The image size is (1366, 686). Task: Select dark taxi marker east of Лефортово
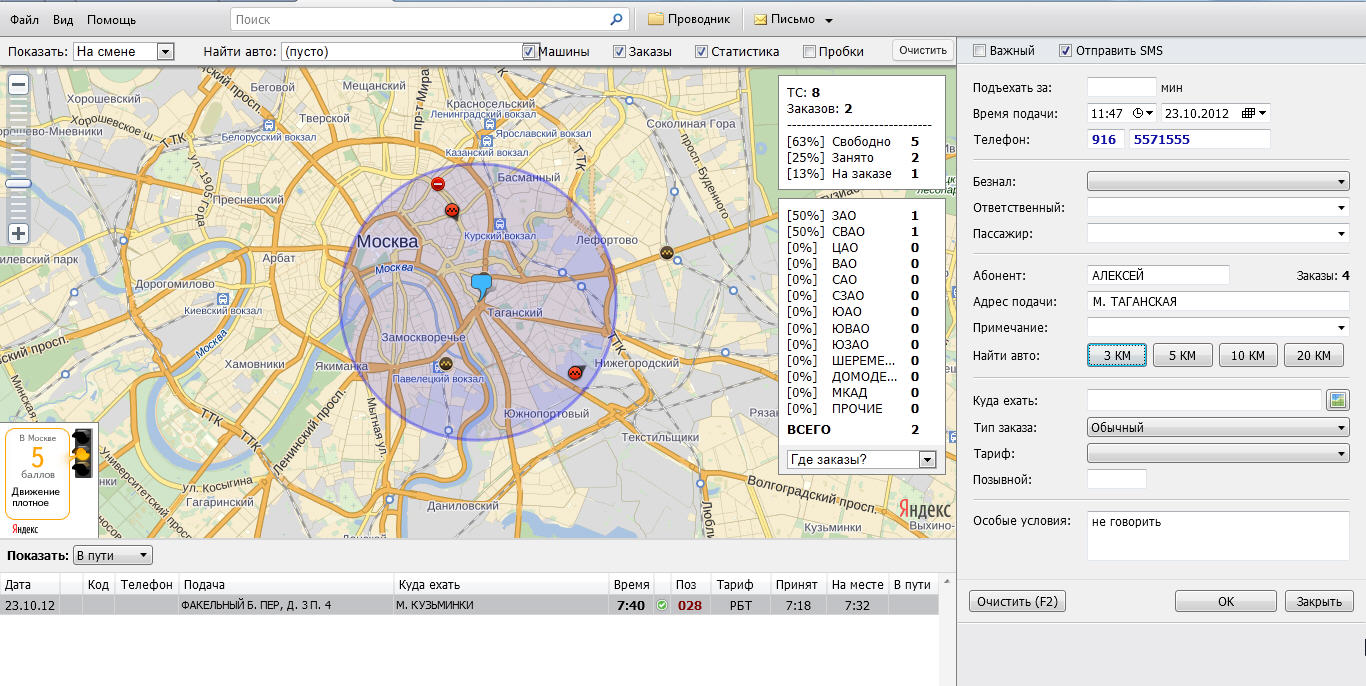666,254
